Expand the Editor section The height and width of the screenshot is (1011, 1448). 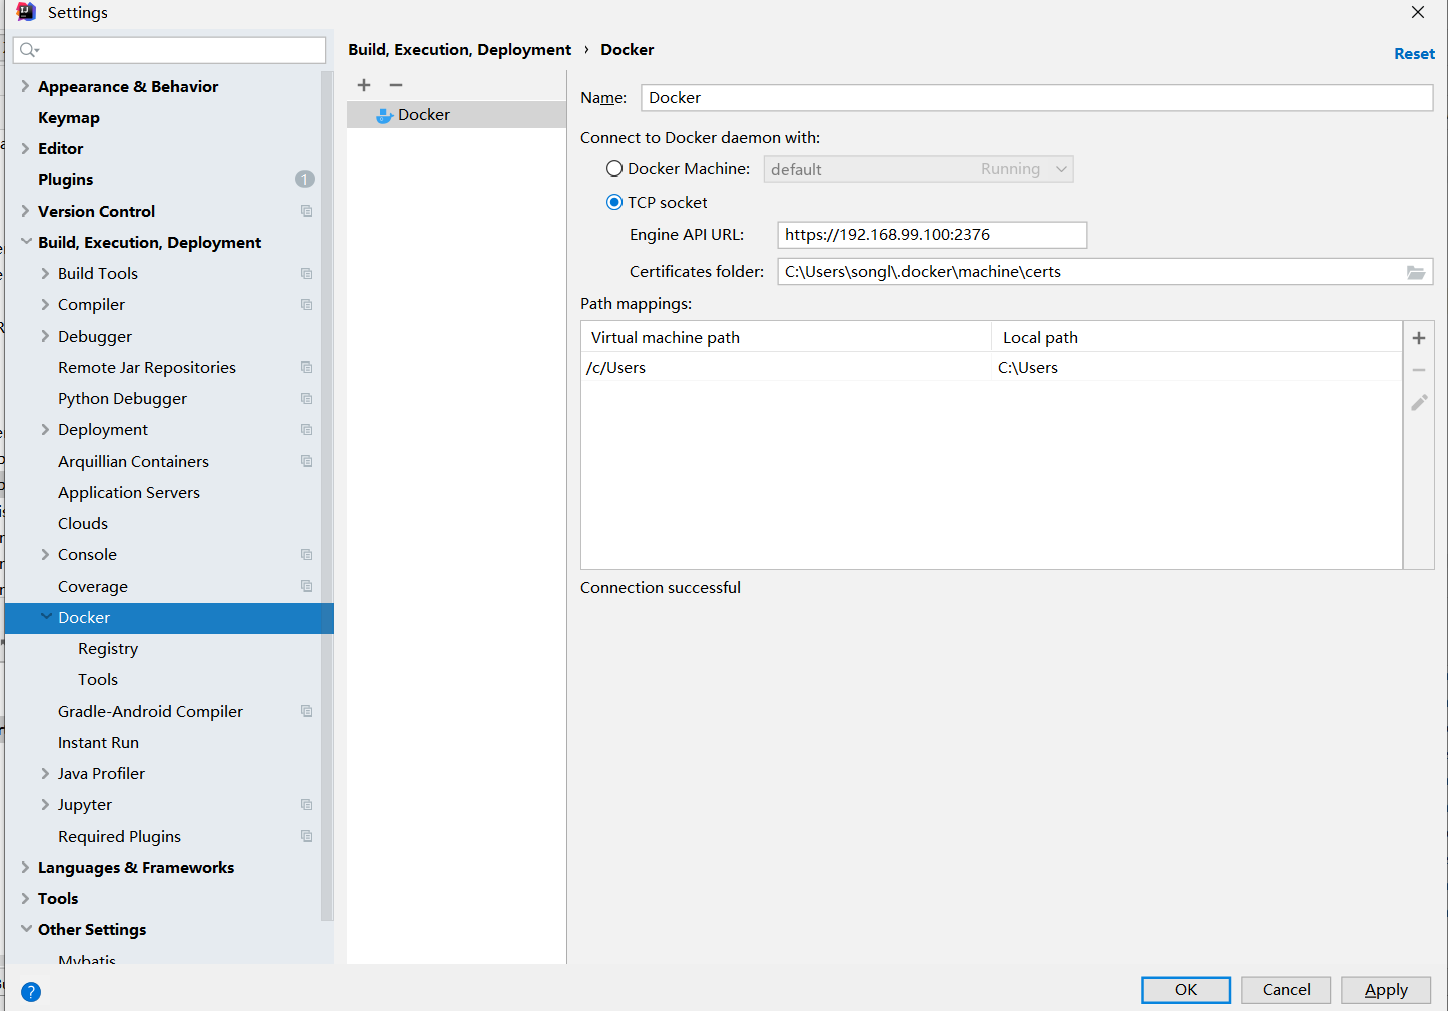tap(25, 148)
